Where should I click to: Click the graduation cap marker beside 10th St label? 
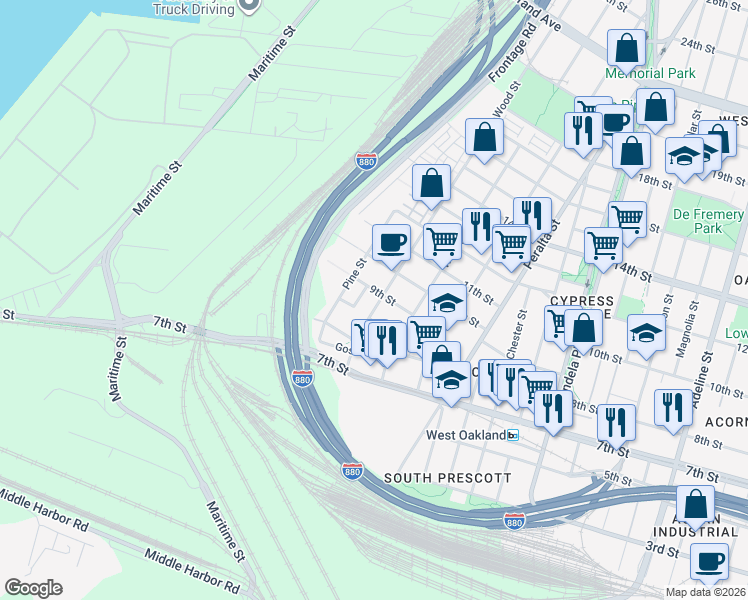tap(646, 334)
